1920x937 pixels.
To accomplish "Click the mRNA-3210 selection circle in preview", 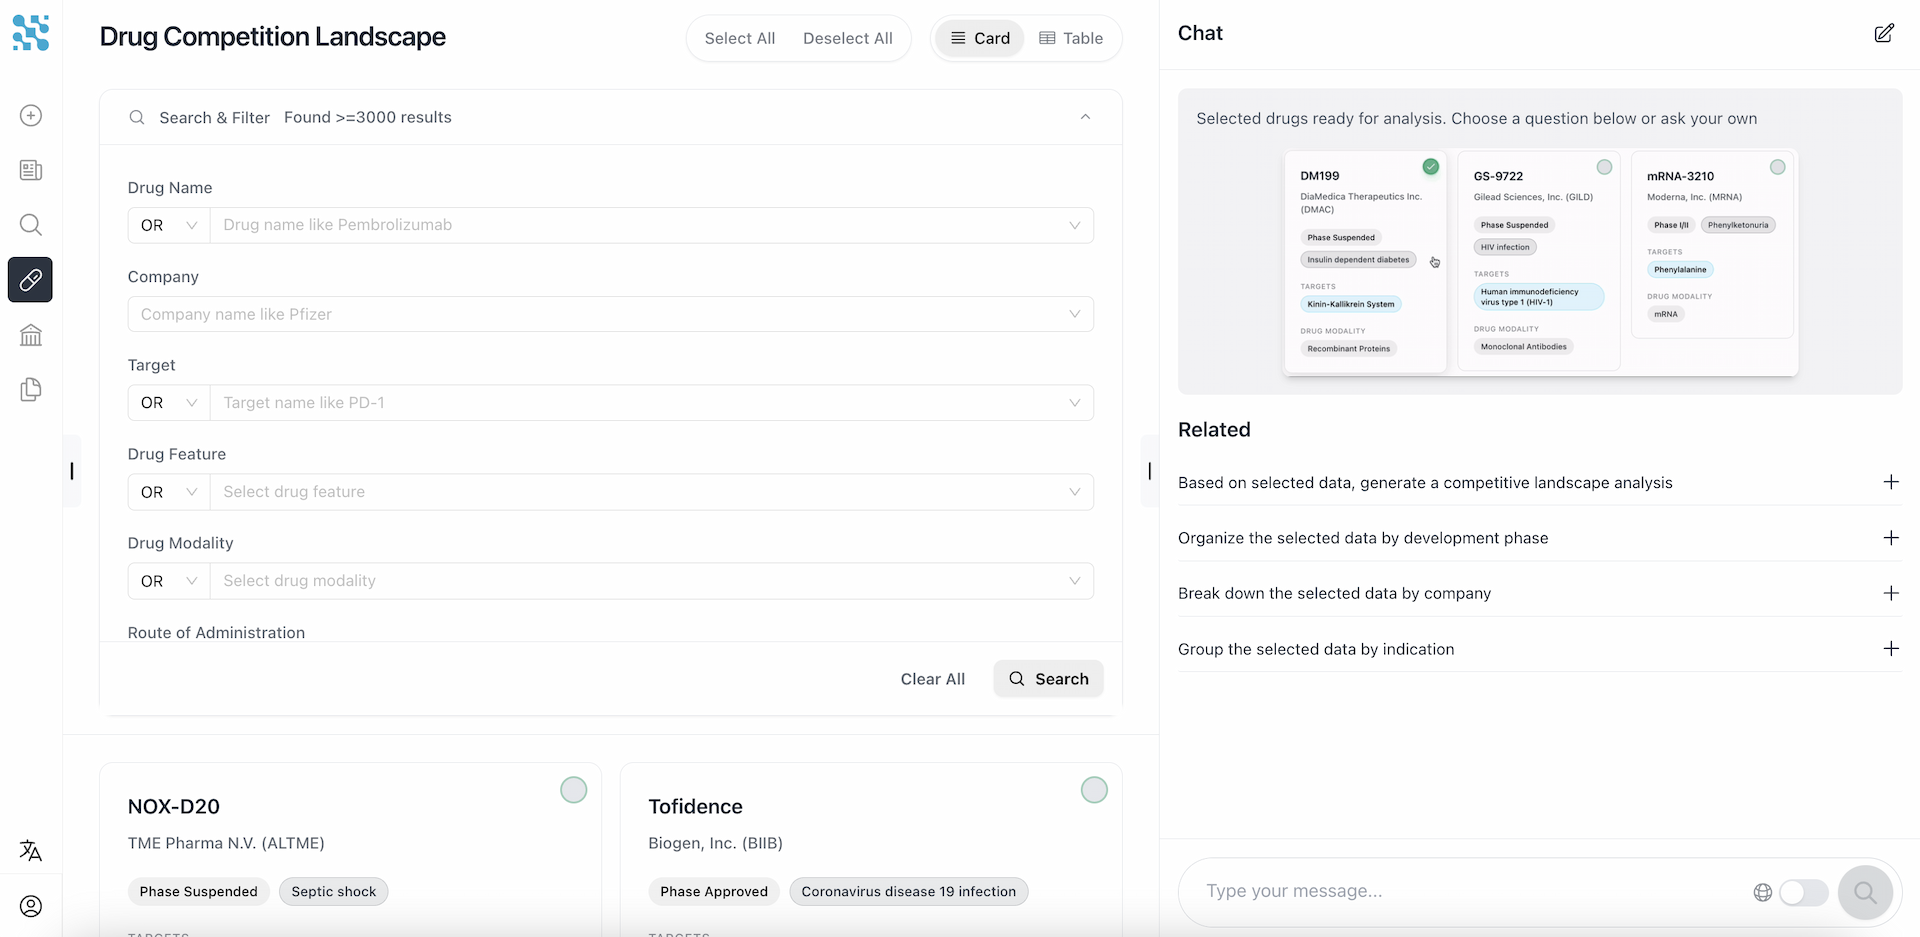I will (1778, 167).
